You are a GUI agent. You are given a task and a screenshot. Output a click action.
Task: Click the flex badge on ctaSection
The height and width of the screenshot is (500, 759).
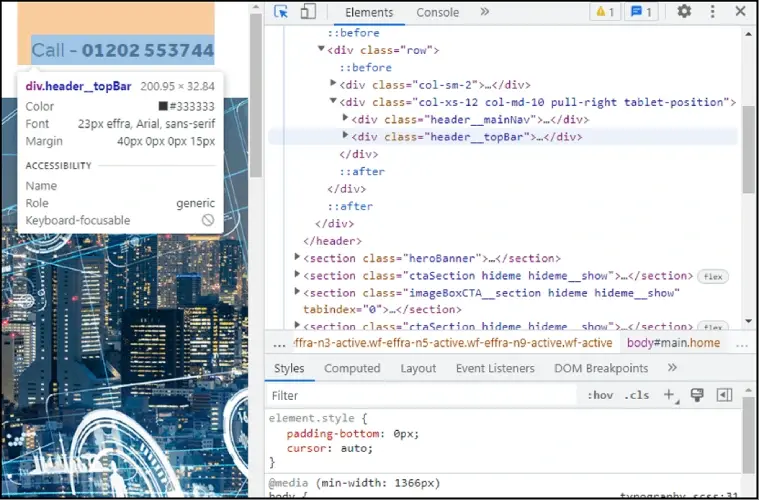click(713, 276)
